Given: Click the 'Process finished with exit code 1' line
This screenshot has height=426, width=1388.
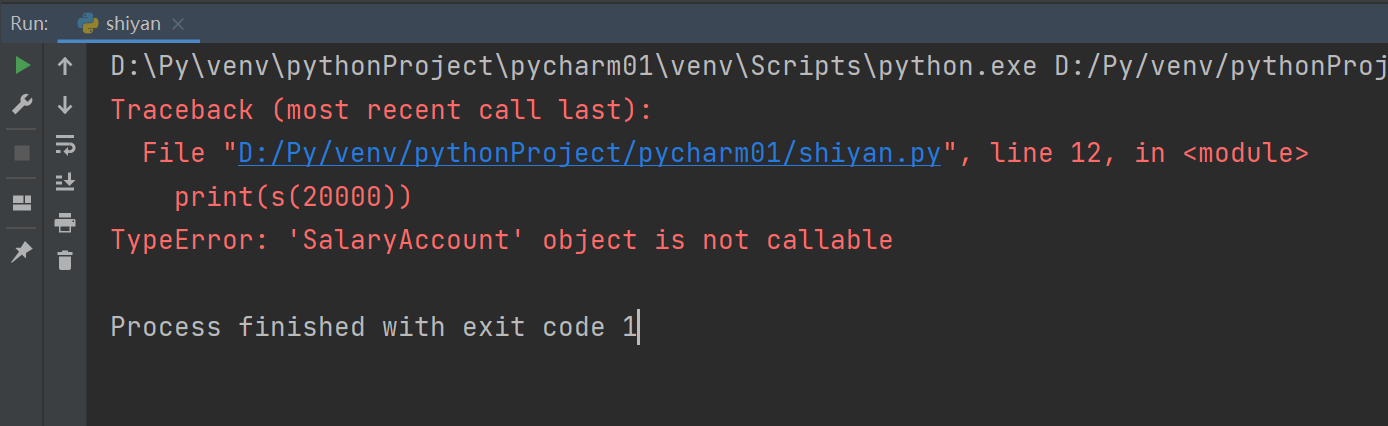Looking at the screenshot, I should click(373, 327).
